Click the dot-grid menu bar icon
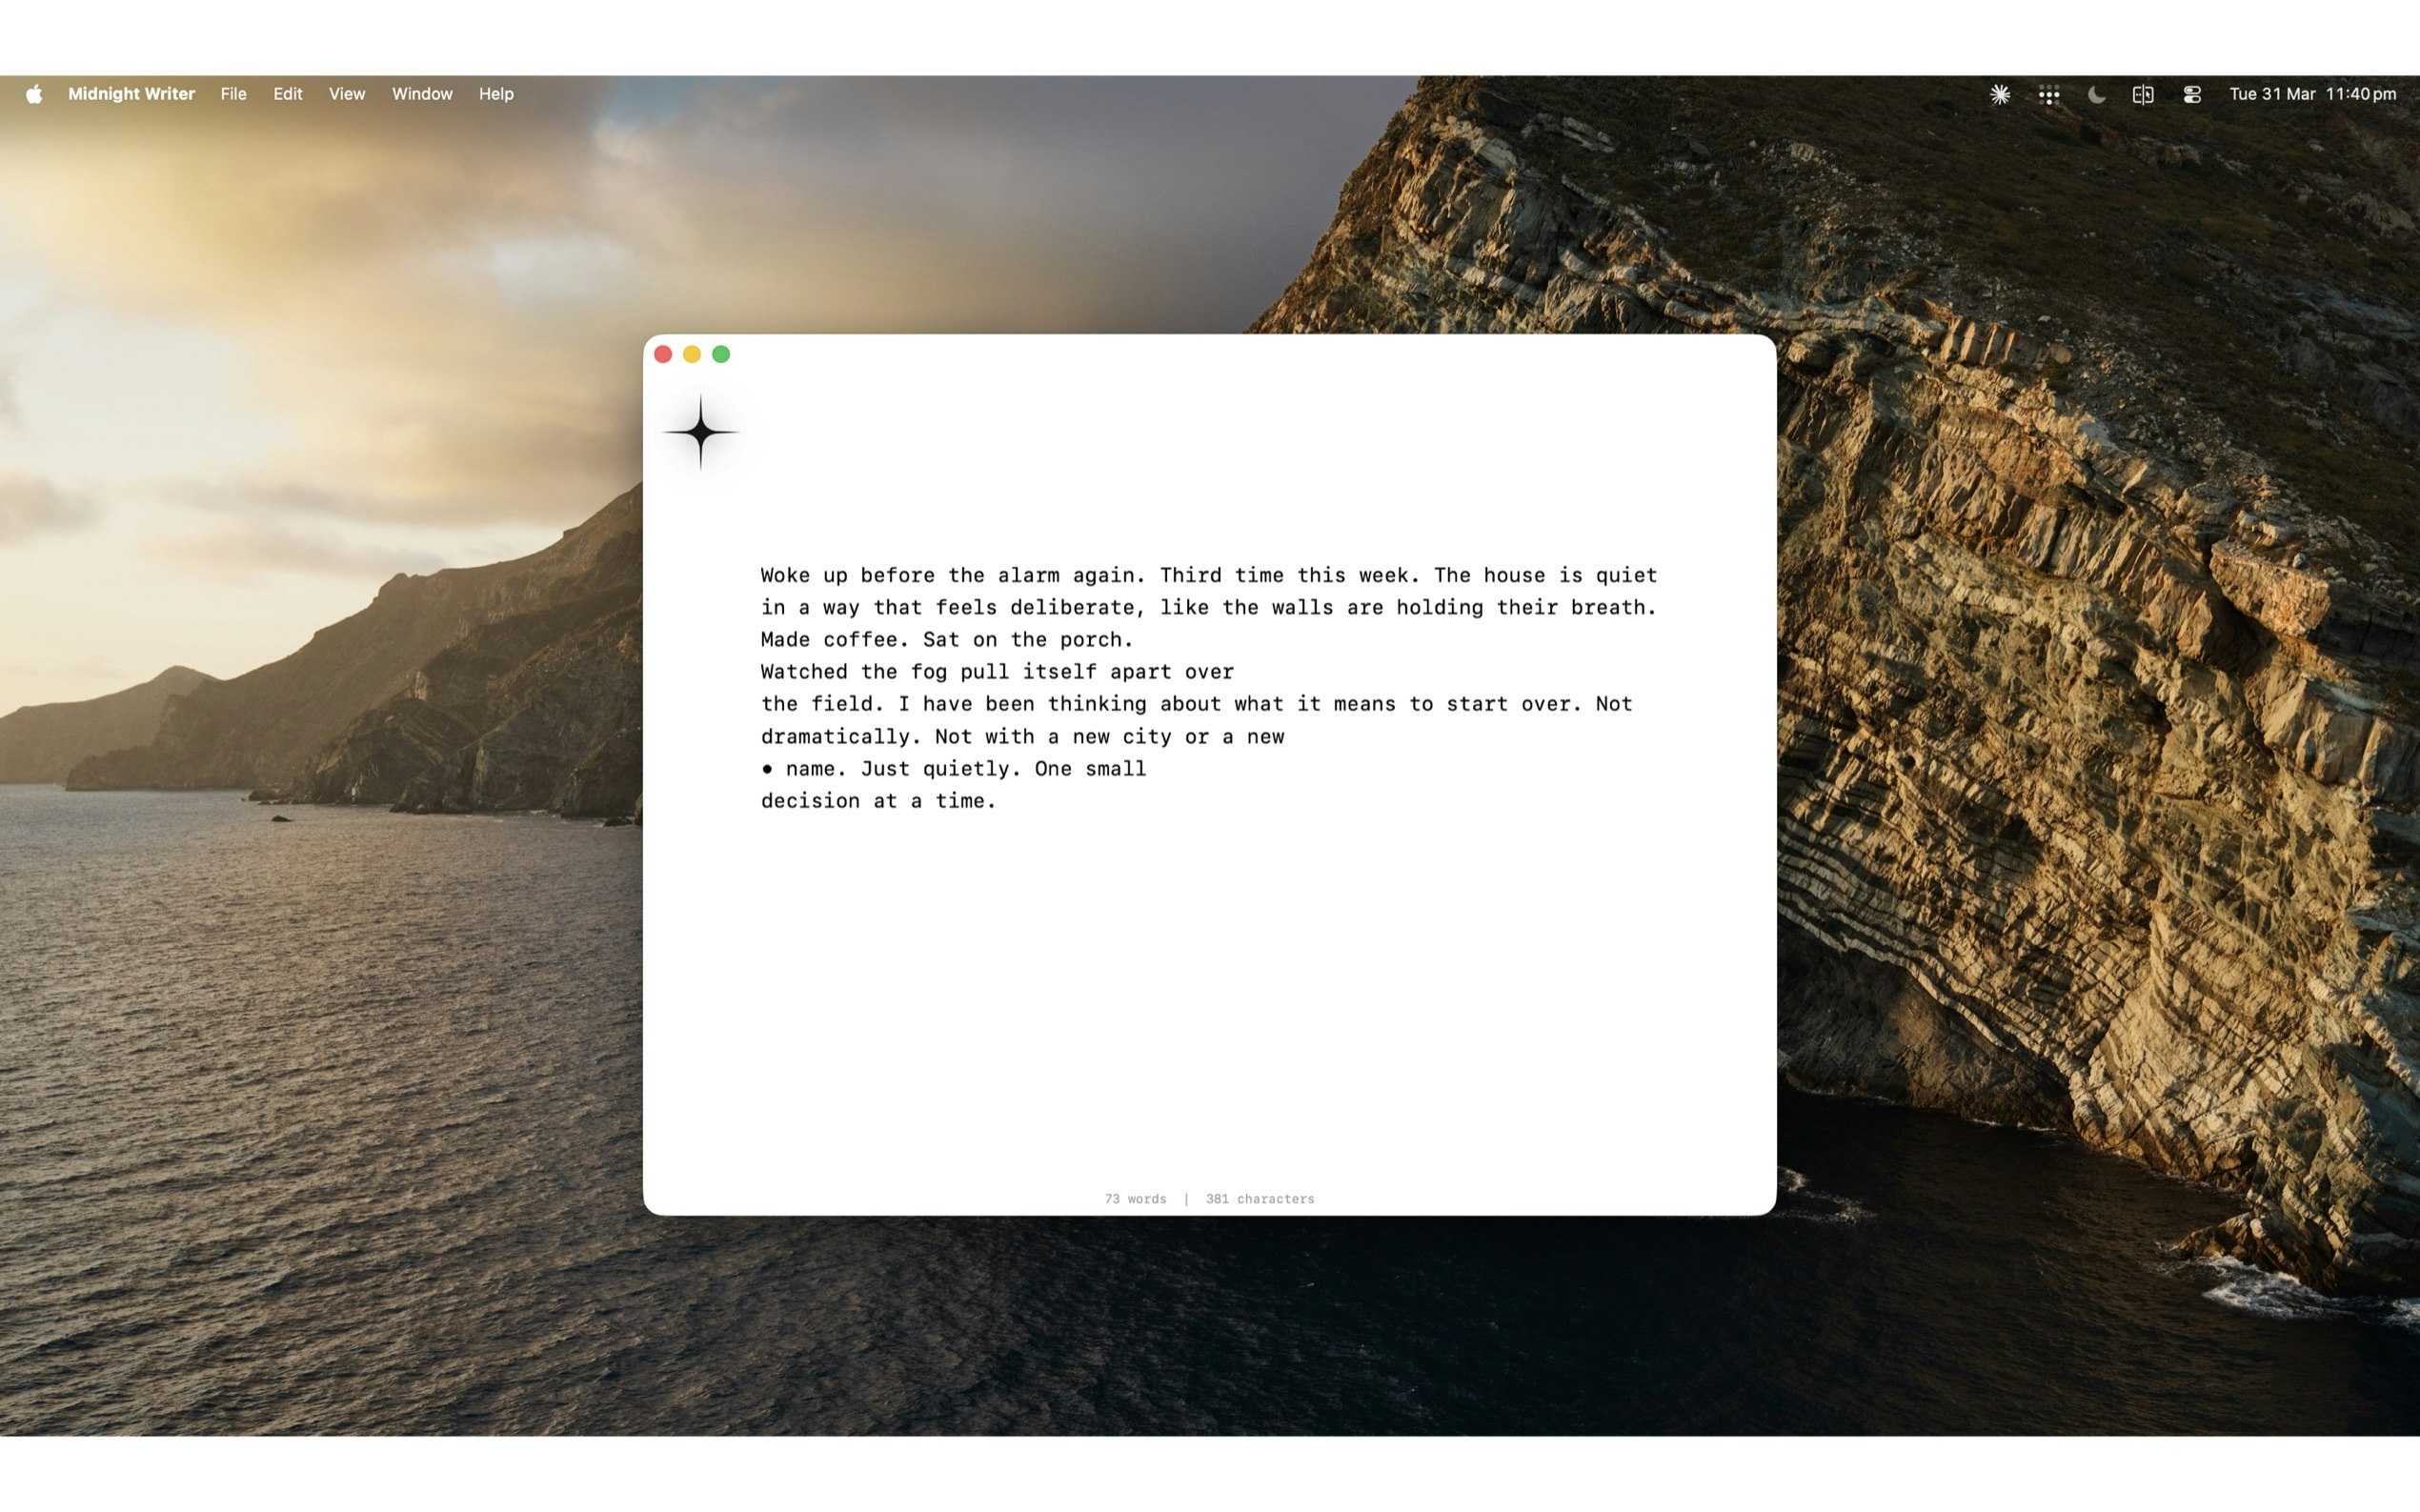 click(x=2048, y=95)
